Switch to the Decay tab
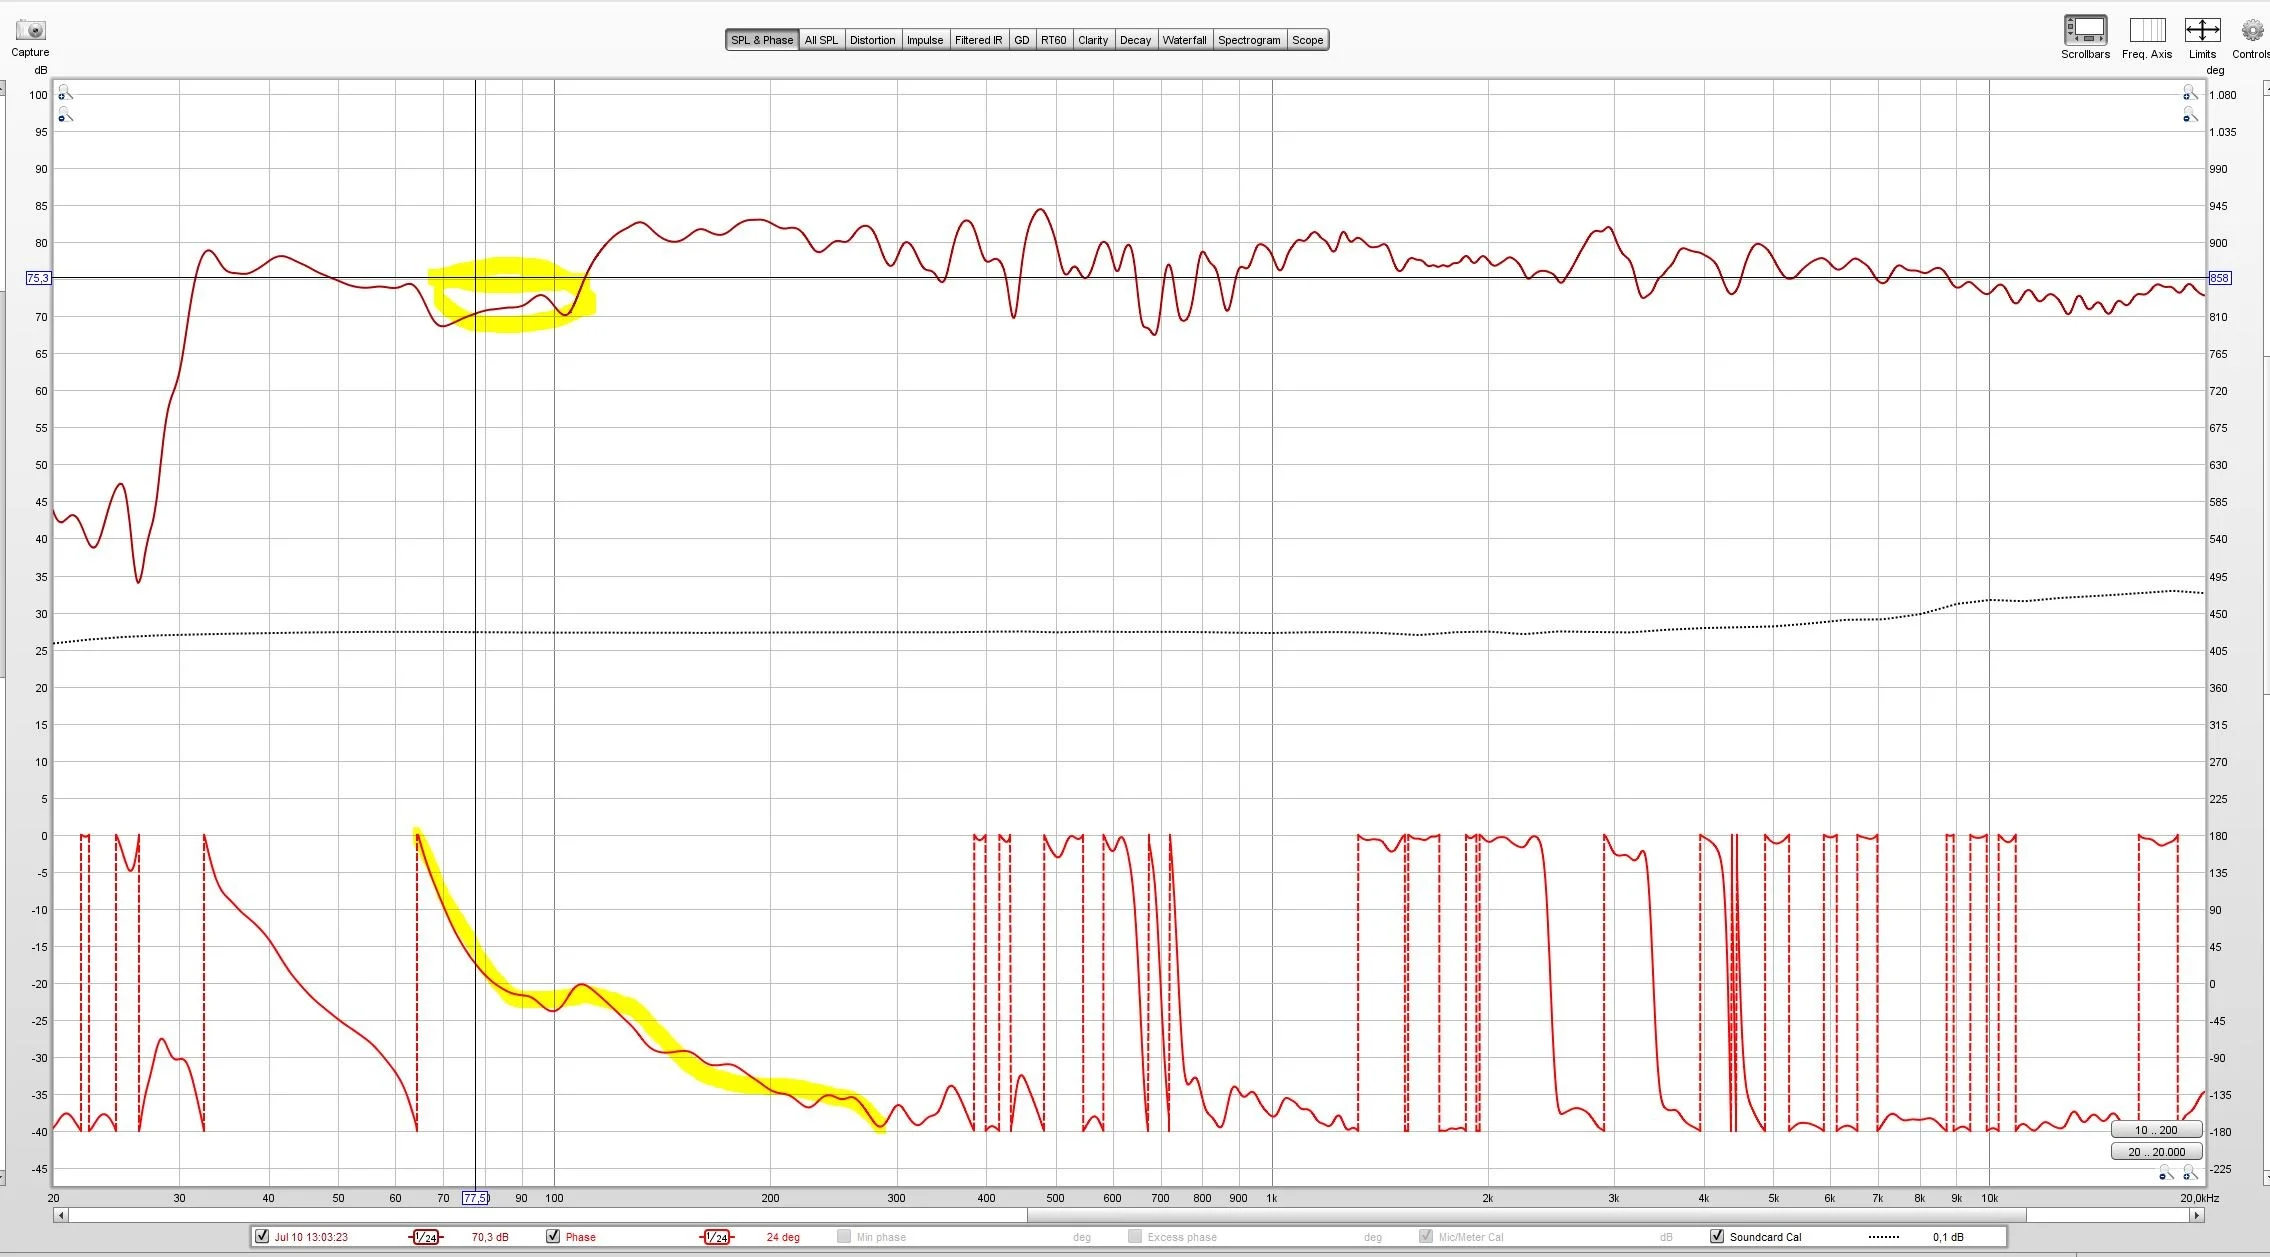This screenshot has width=2270, height=1257. pos(1135,40)
